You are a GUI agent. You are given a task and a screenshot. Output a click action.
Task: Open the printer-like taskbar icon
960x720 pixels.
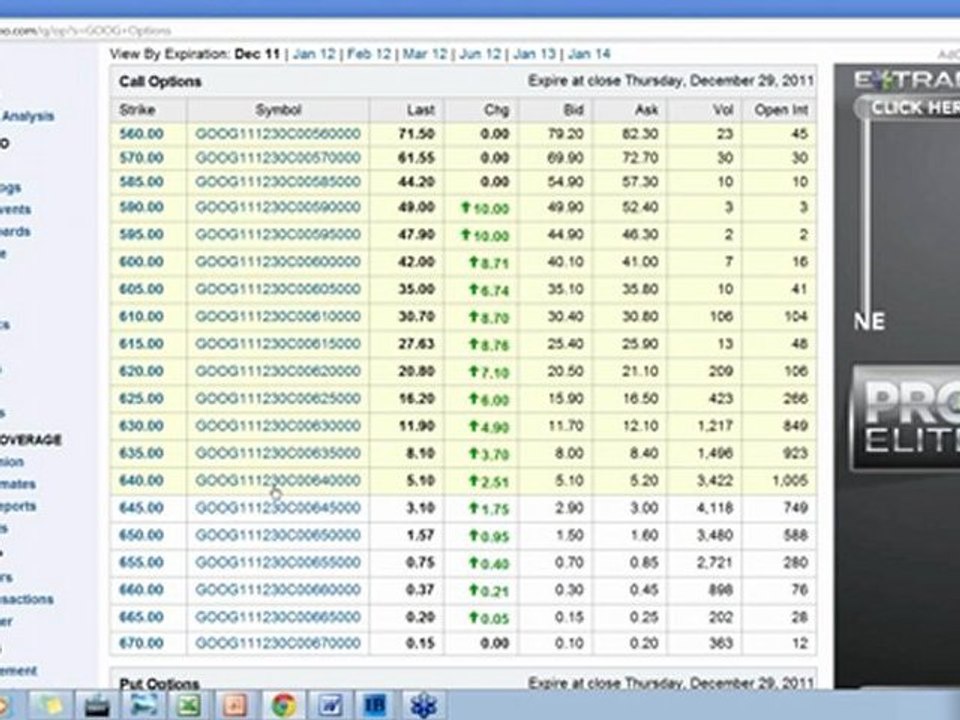(97, 706)
